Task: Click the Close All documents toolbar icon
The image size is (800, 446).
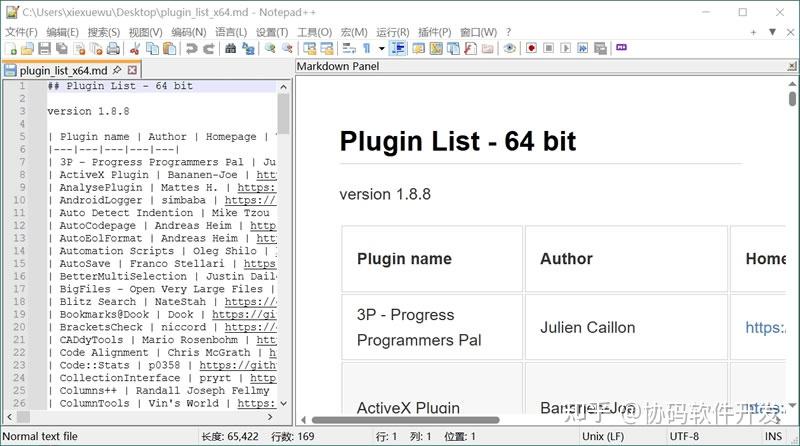Action: pos(96,48)
